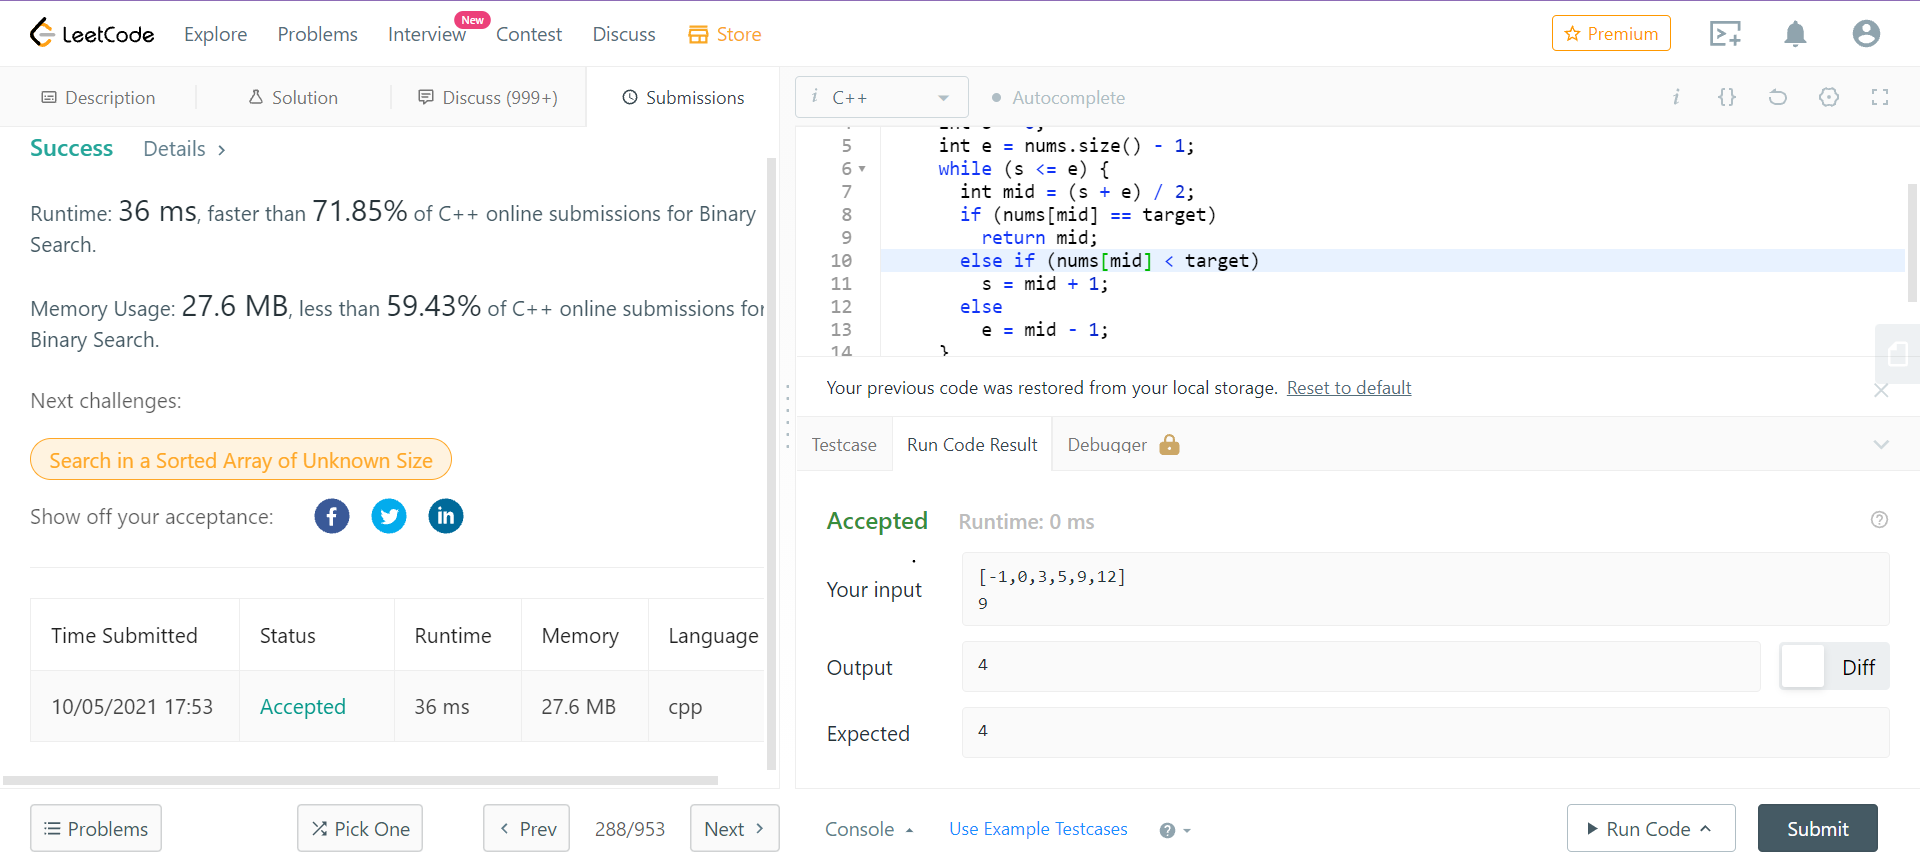Switch to the Testcase tab
Viewport: 1920px width, 865px height.
[844, 445]
